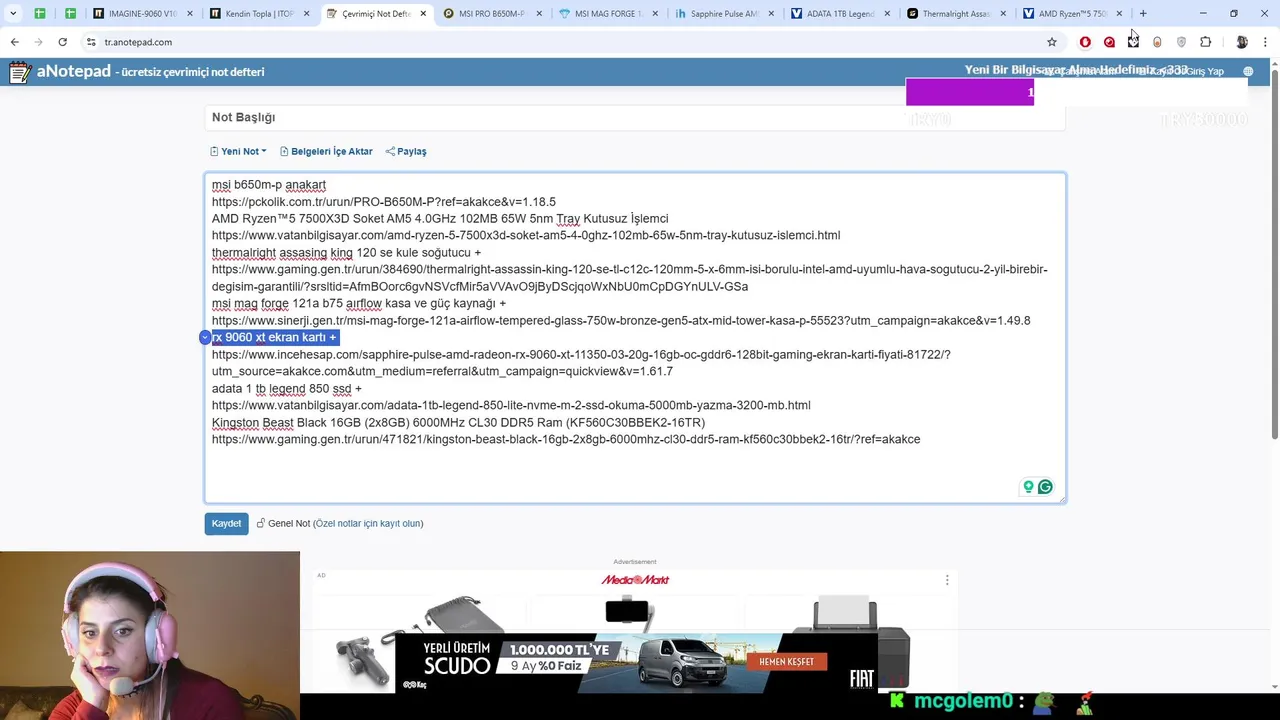Click the 'msi mag forge 121a b75 airflow' line
Image resolution: width=1280 pixels, height=720 pixels.
click(358, 304)
